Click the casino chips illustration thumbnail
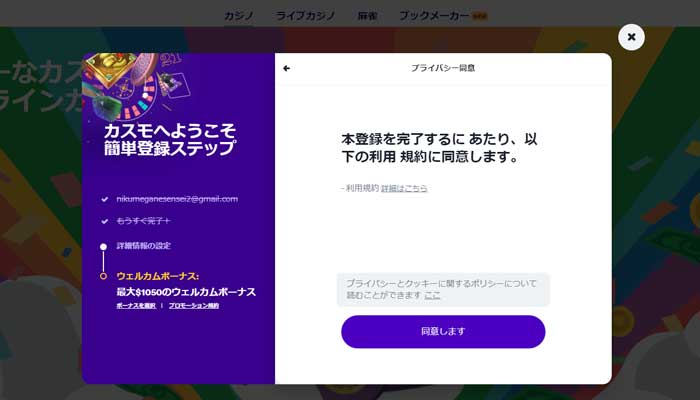The height and width of the screenshot is (400, 700). point(138,87)
